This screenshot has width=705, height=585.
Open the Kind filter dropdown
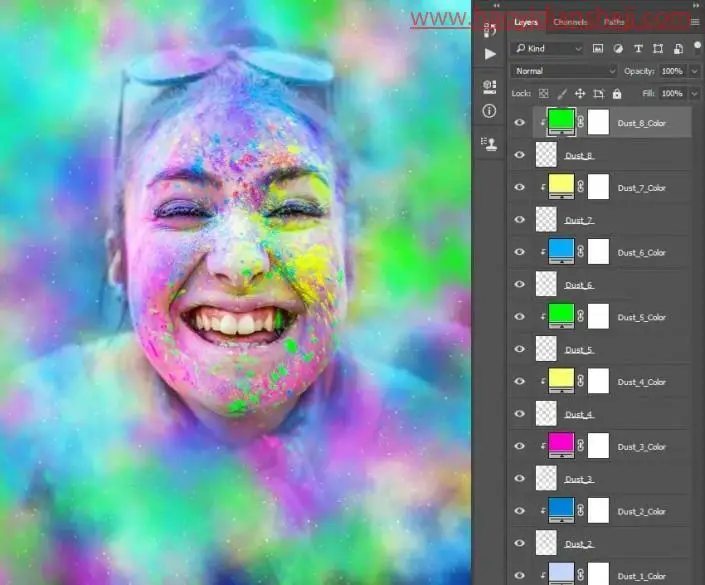click(x=547, y=49)
